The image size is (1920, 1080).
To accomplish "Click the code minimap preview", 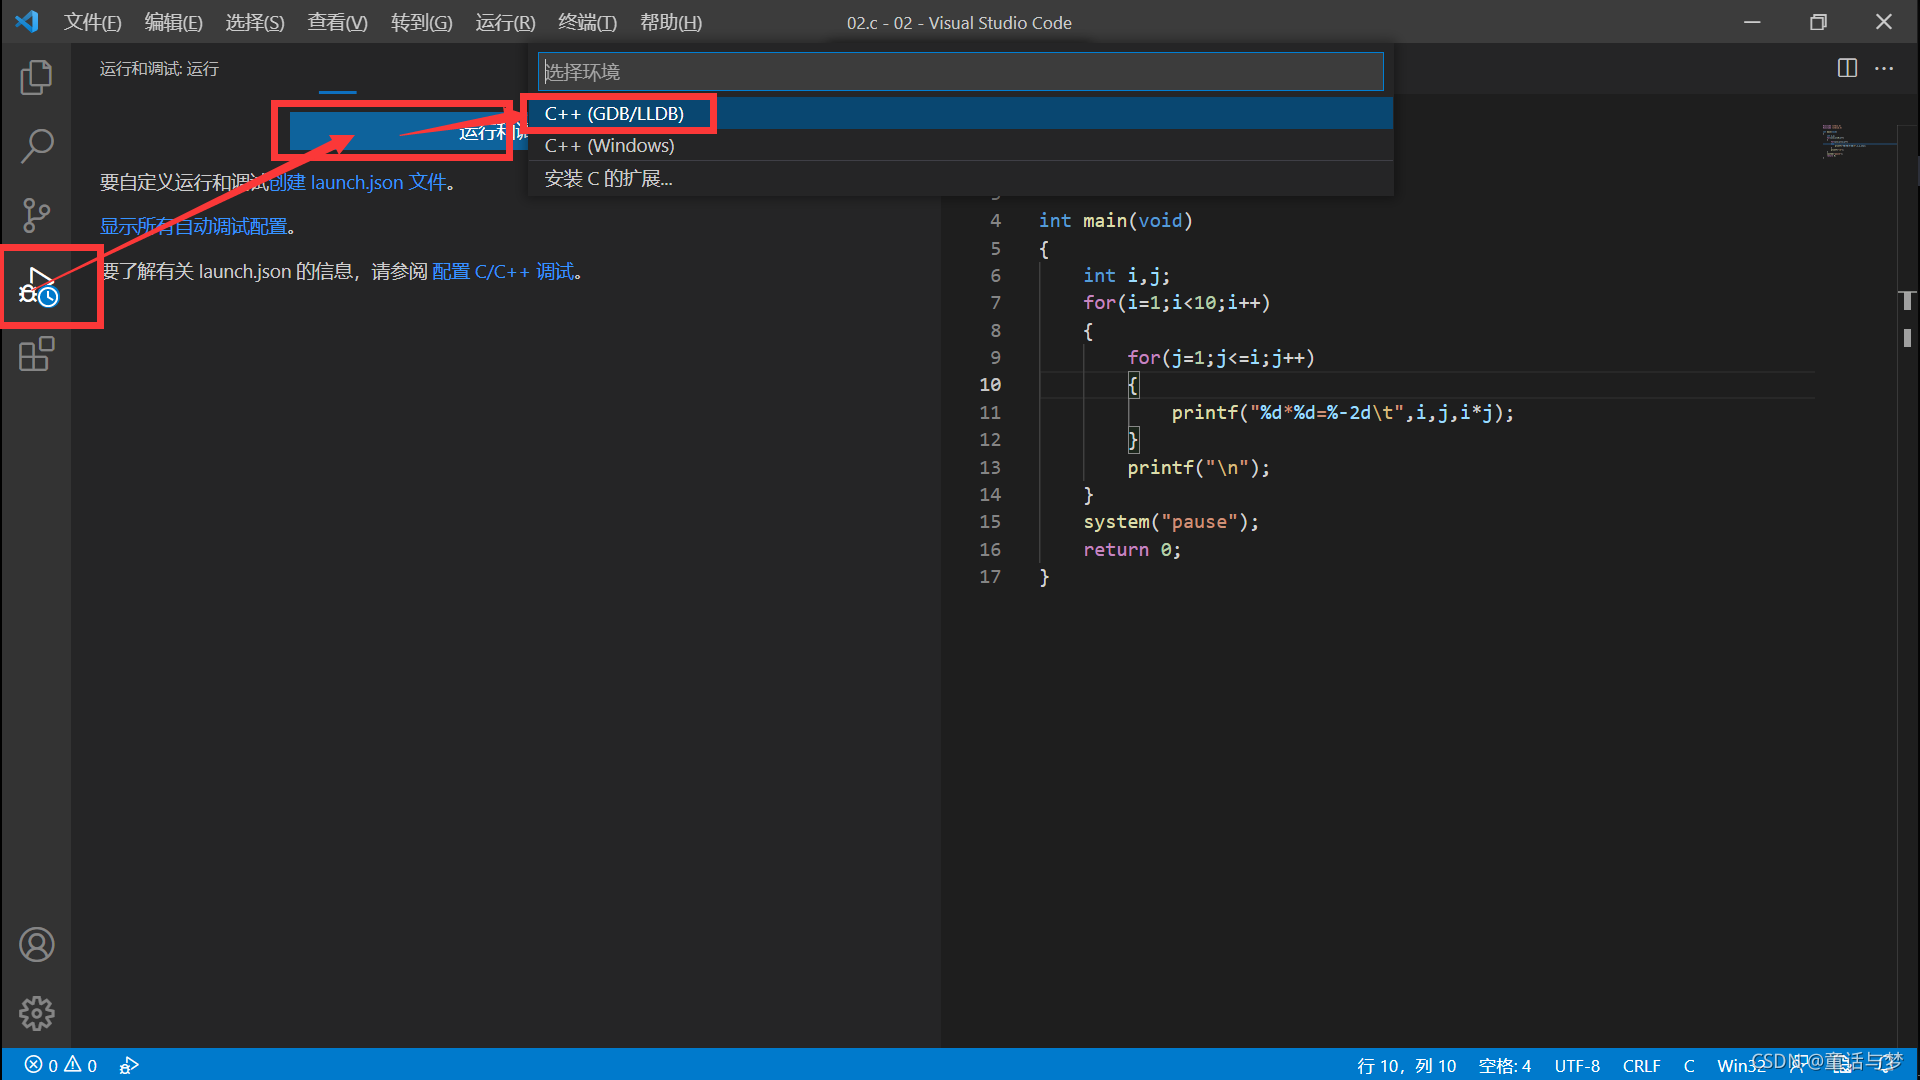I will click(x=1857, y=142).
